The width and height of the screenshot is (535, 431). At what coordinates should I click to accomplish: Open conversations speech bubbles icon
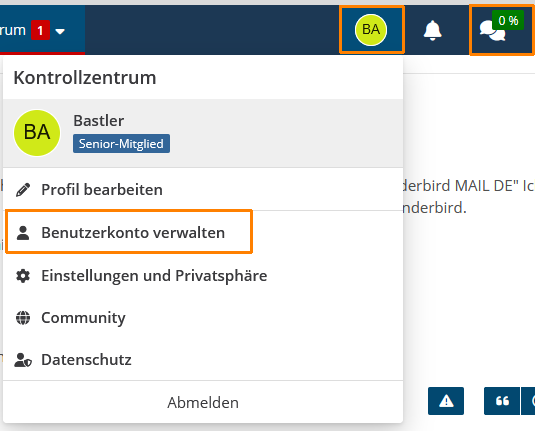[492, 31]
